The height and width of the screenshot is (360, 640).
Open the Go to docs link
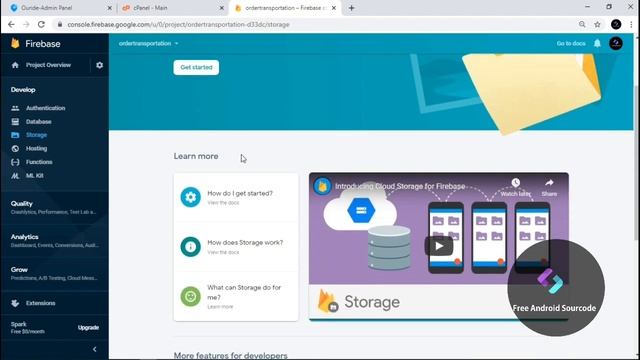(x=571, y=43)
